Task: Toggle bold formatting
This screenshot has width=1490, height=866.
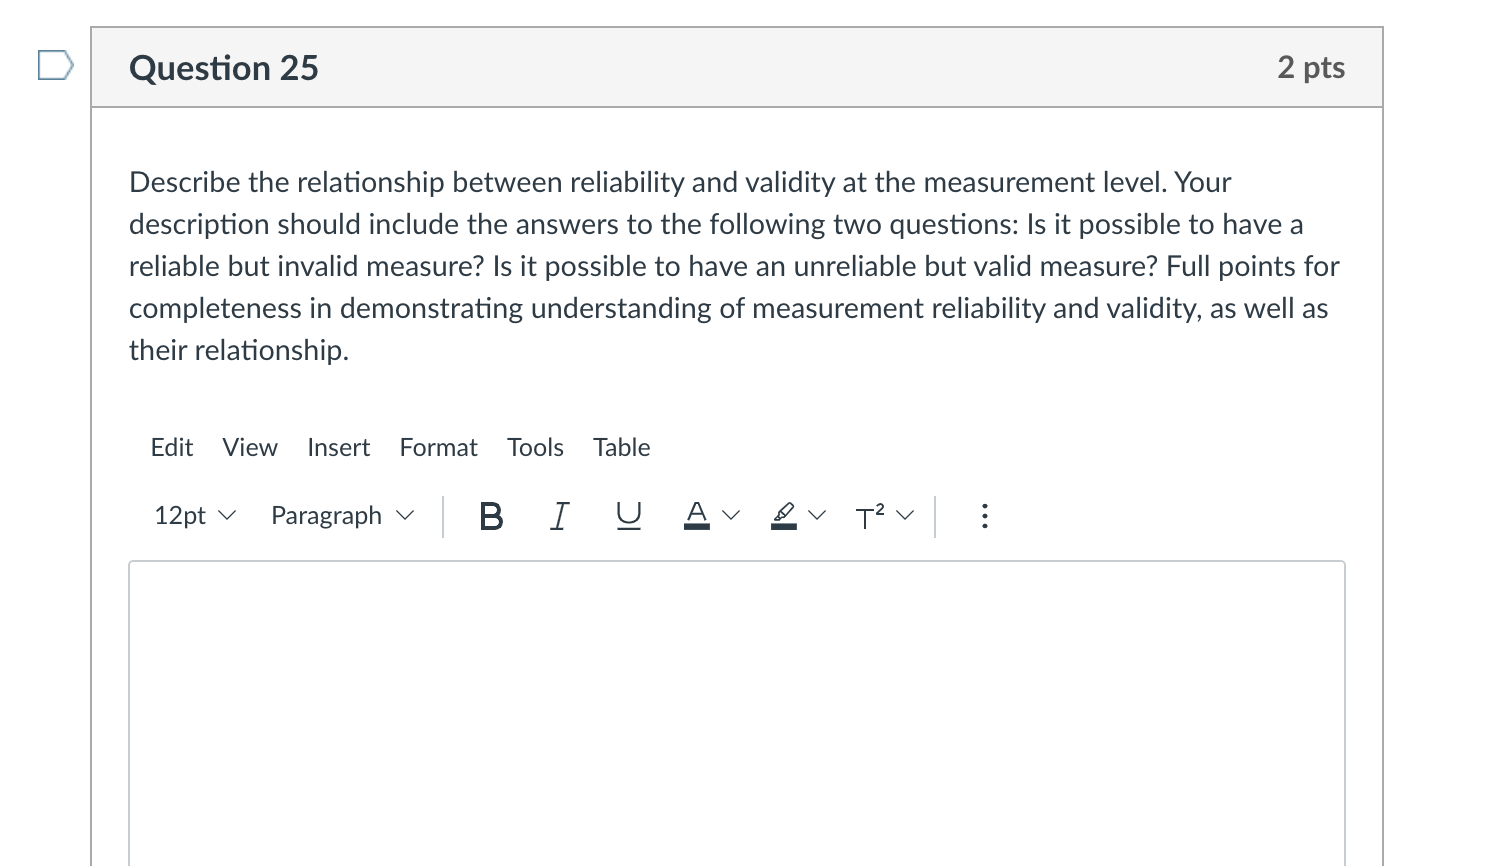Action: point(491,516)
